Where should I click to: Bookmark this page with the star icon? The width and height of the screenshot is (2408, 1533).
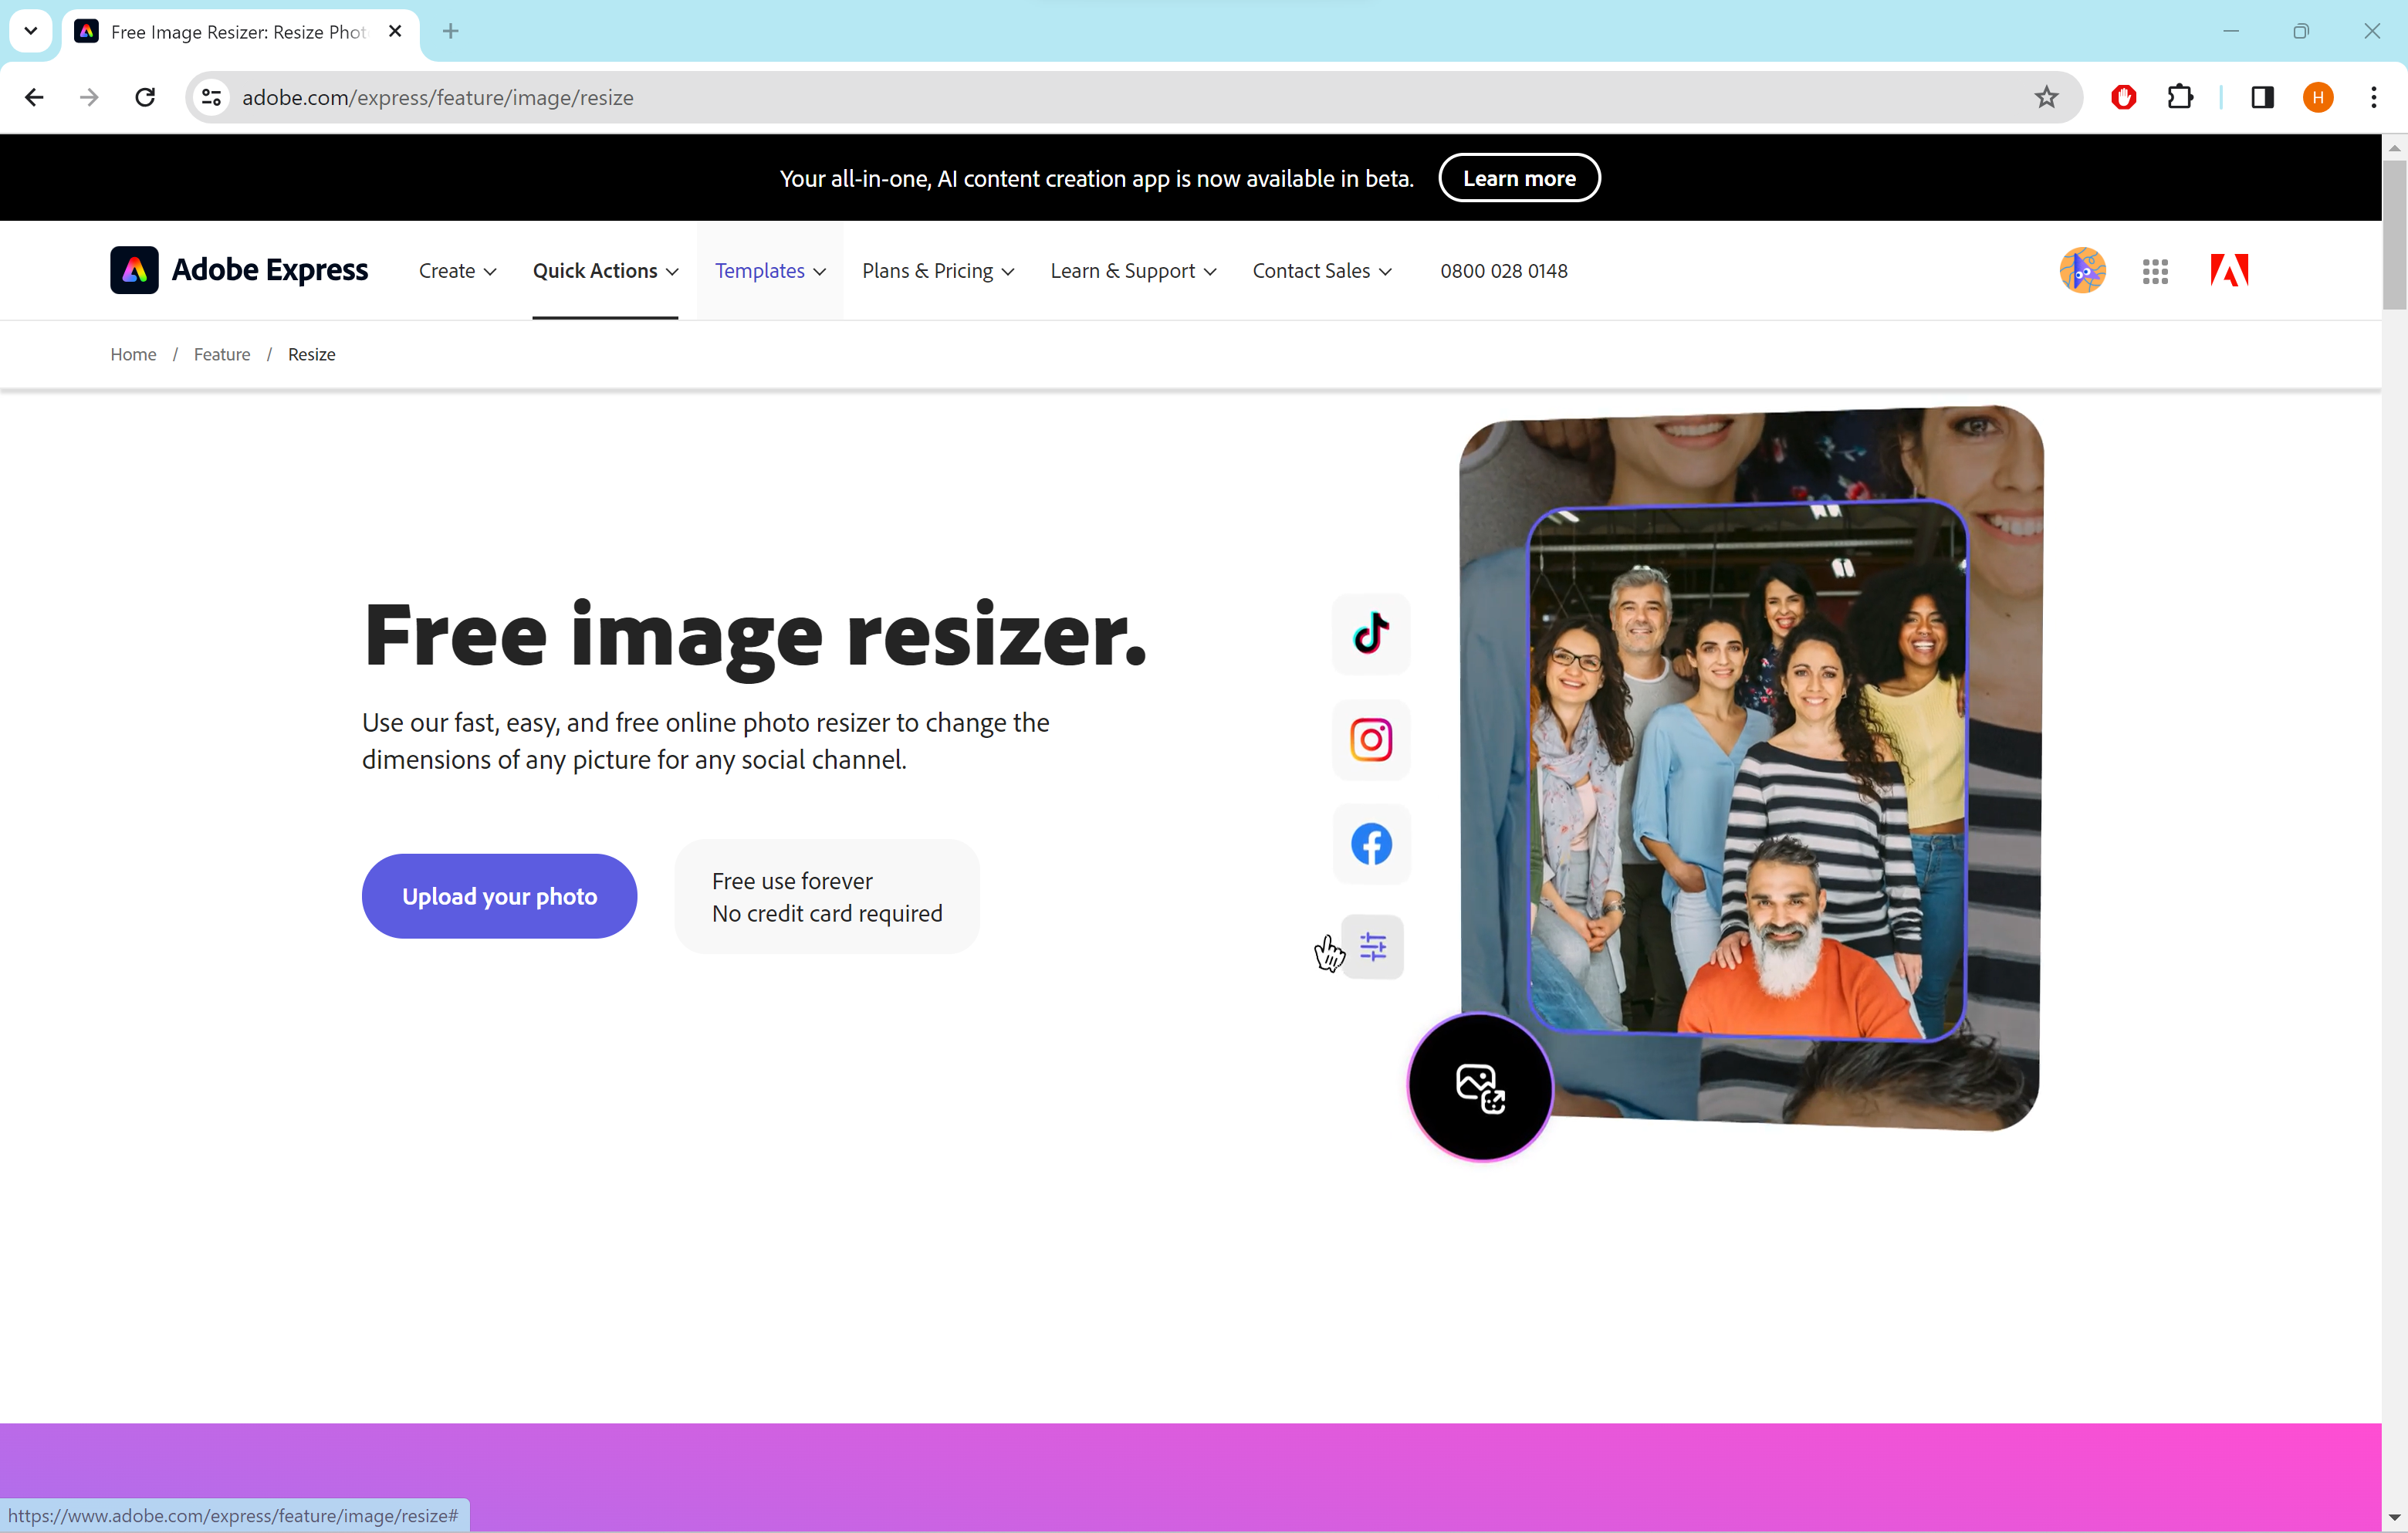point(2046,97)
